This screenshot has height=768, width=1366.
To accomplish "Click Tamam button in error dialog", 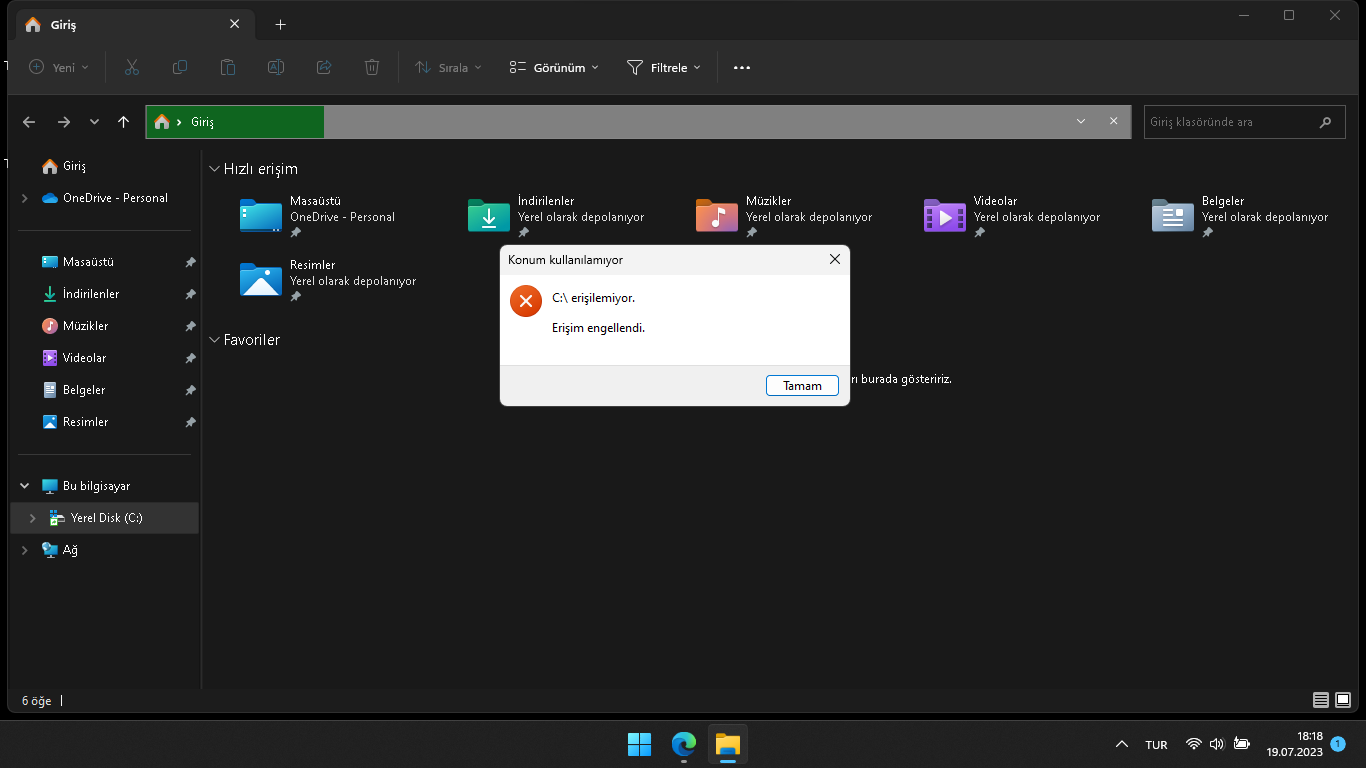I will 802,386.
